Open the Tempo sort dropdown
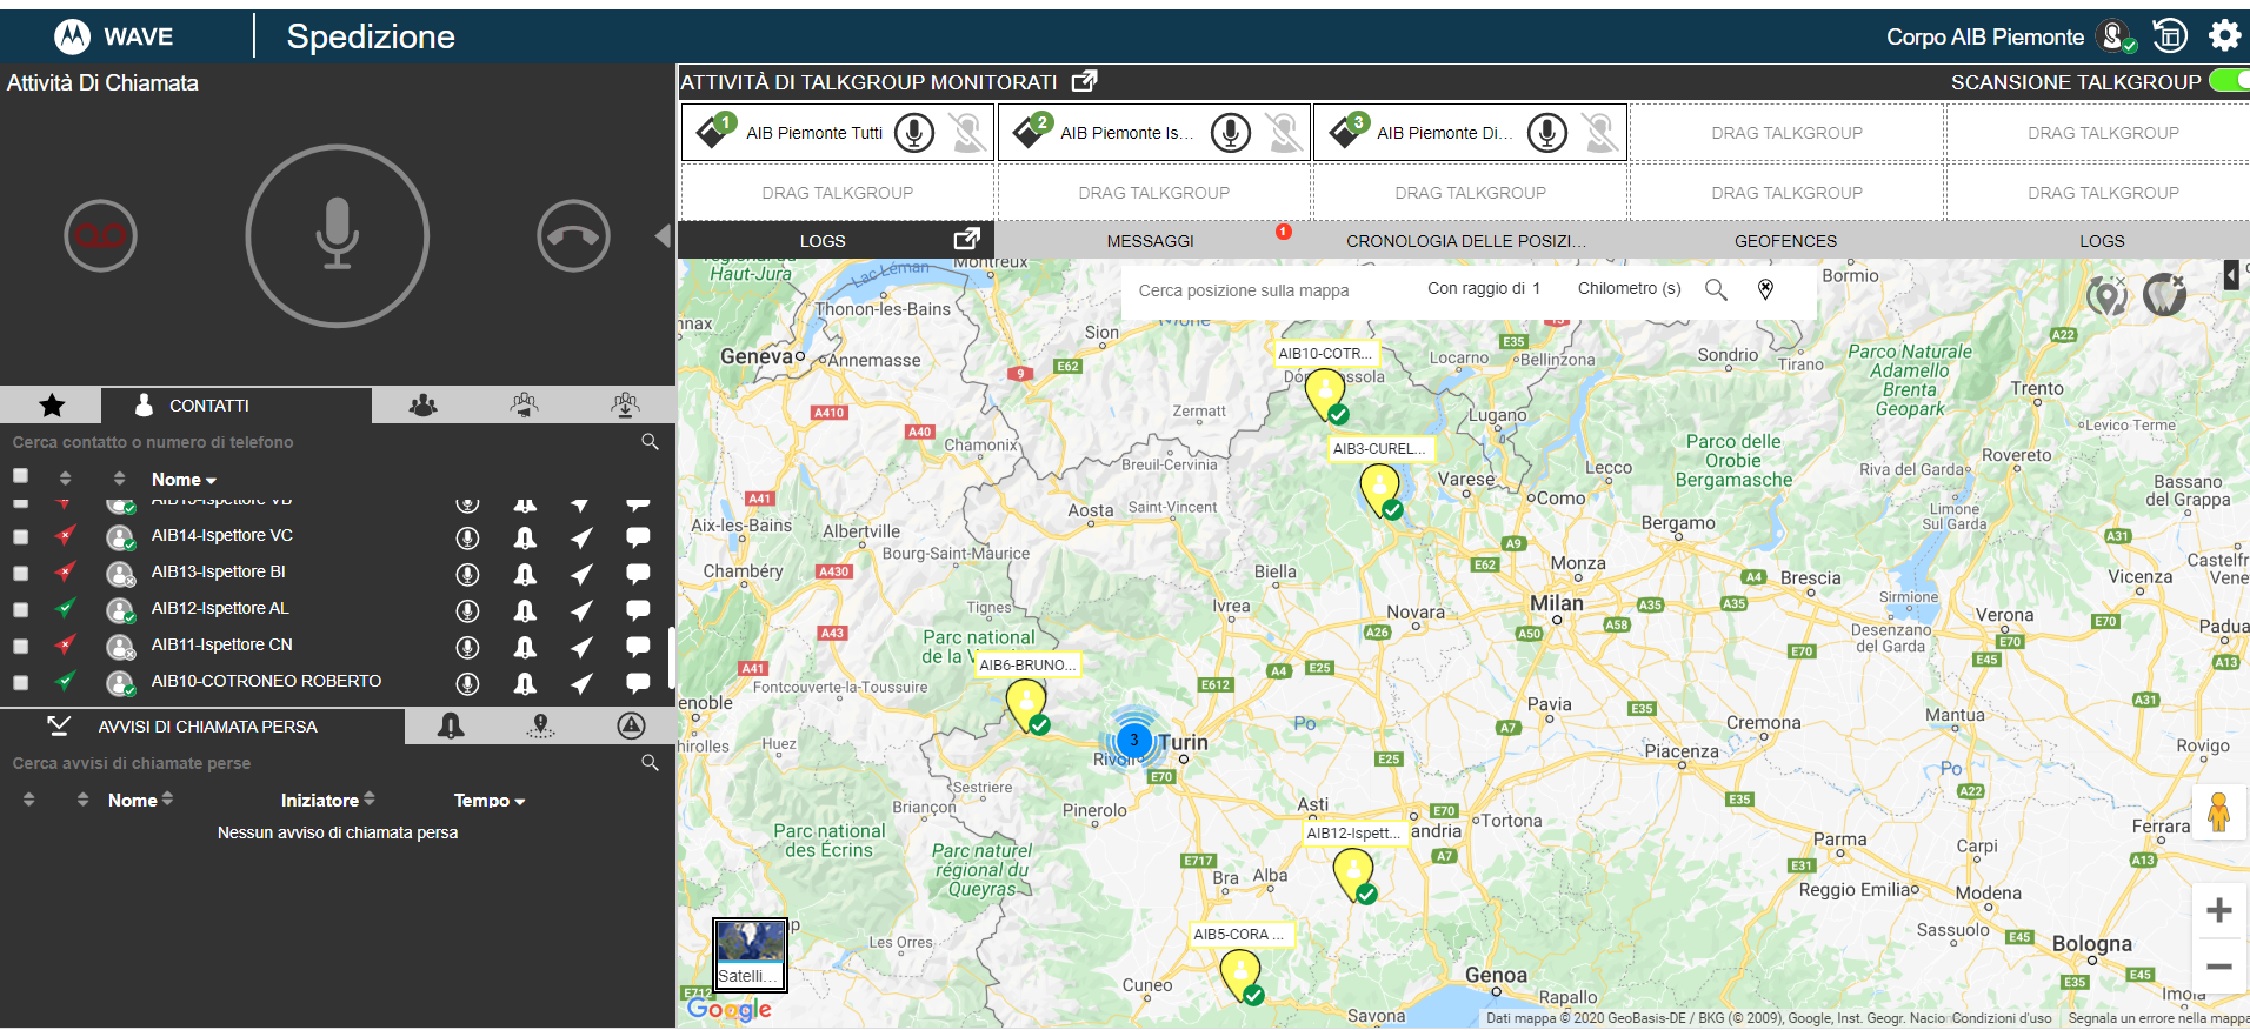 [x=489, y=801]
